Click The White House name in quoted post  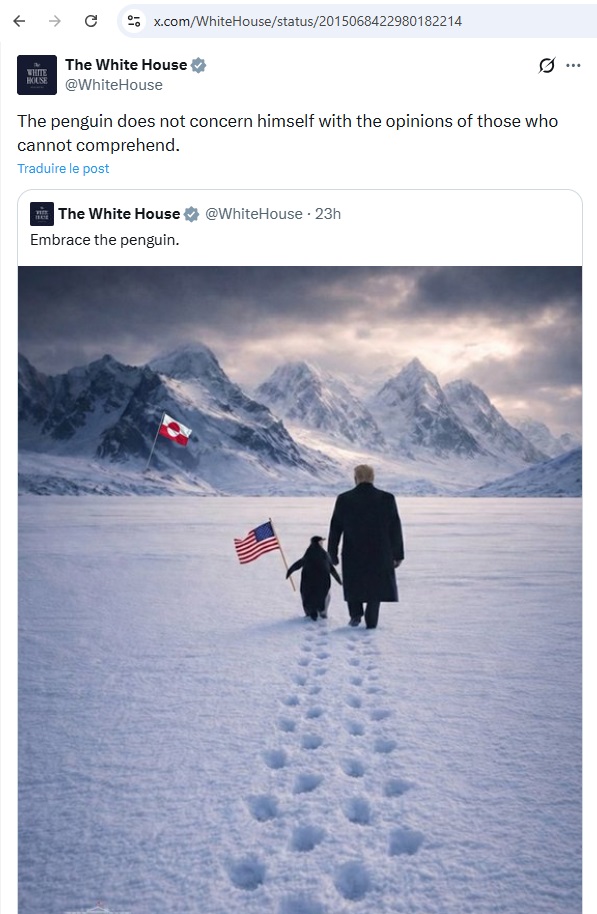[x=119, y=214]
